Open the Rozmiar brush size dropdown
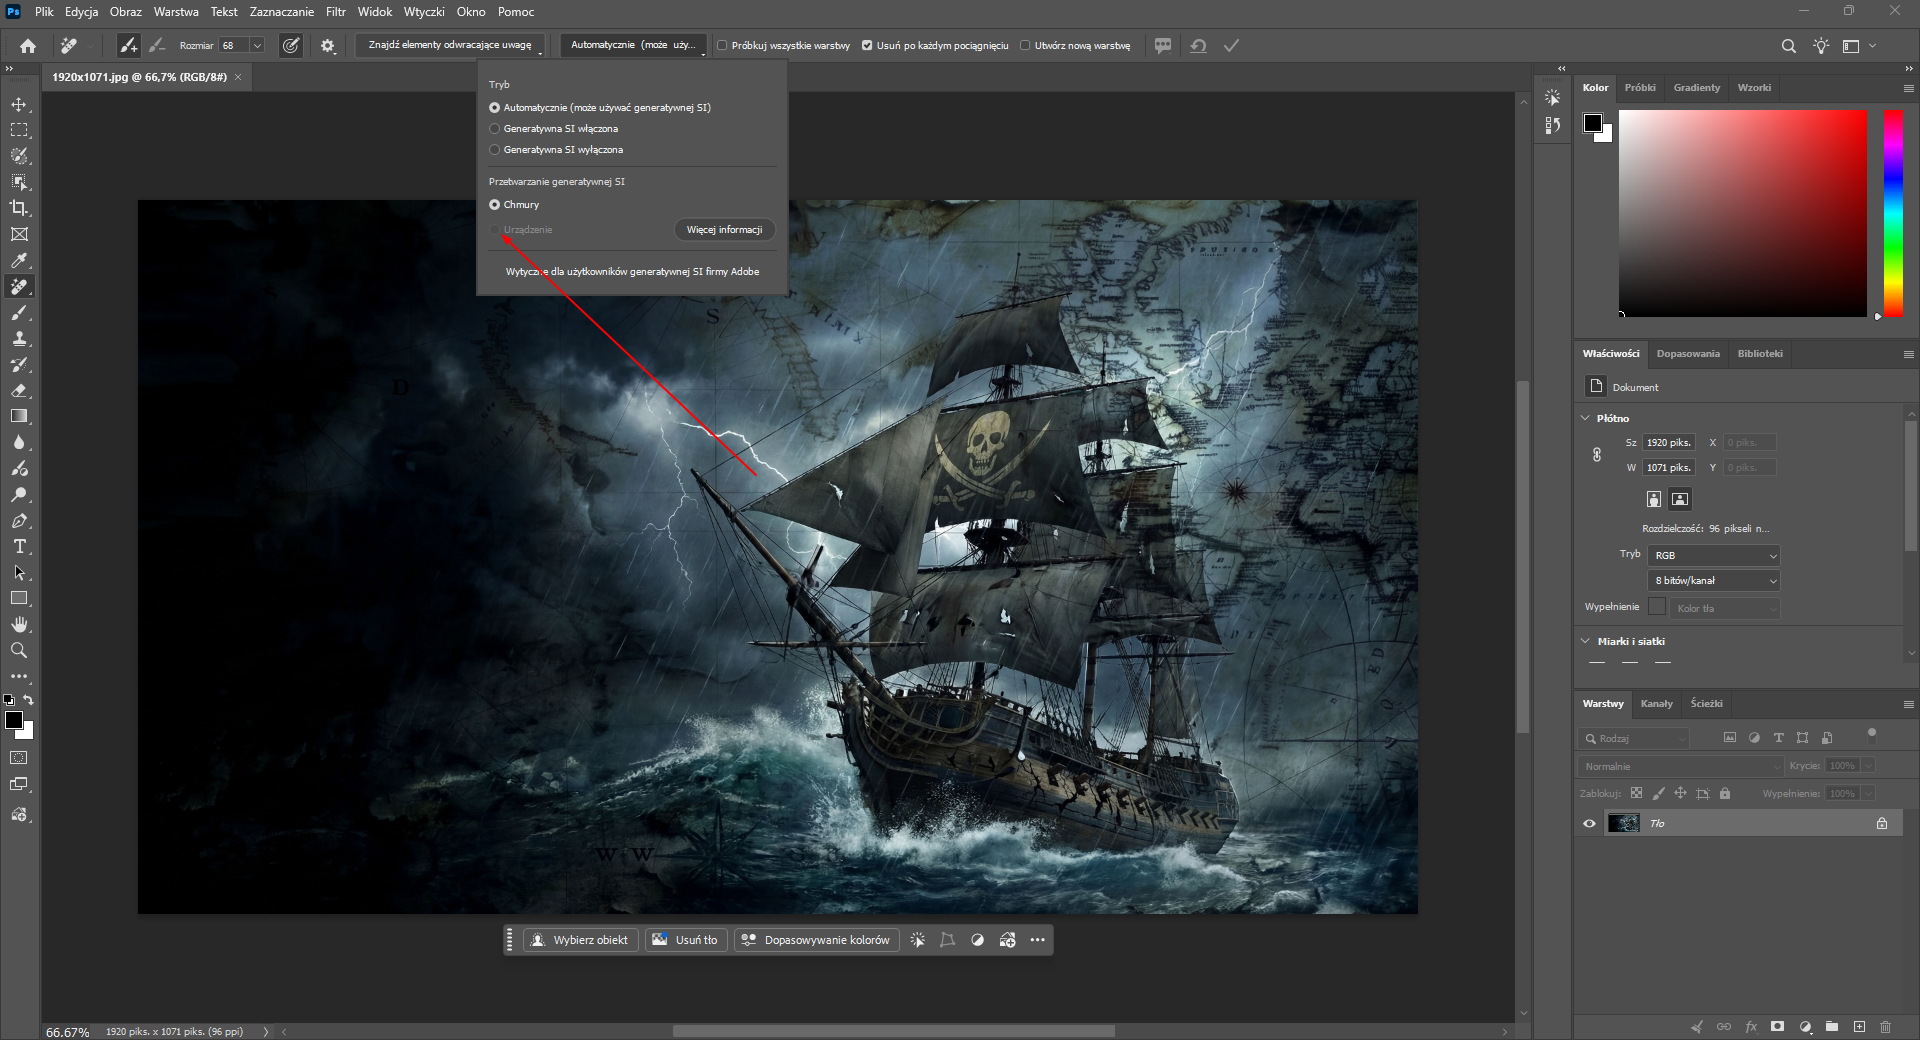The height and width of the screenshot is (1040, 1920). [x=257, y=45]
